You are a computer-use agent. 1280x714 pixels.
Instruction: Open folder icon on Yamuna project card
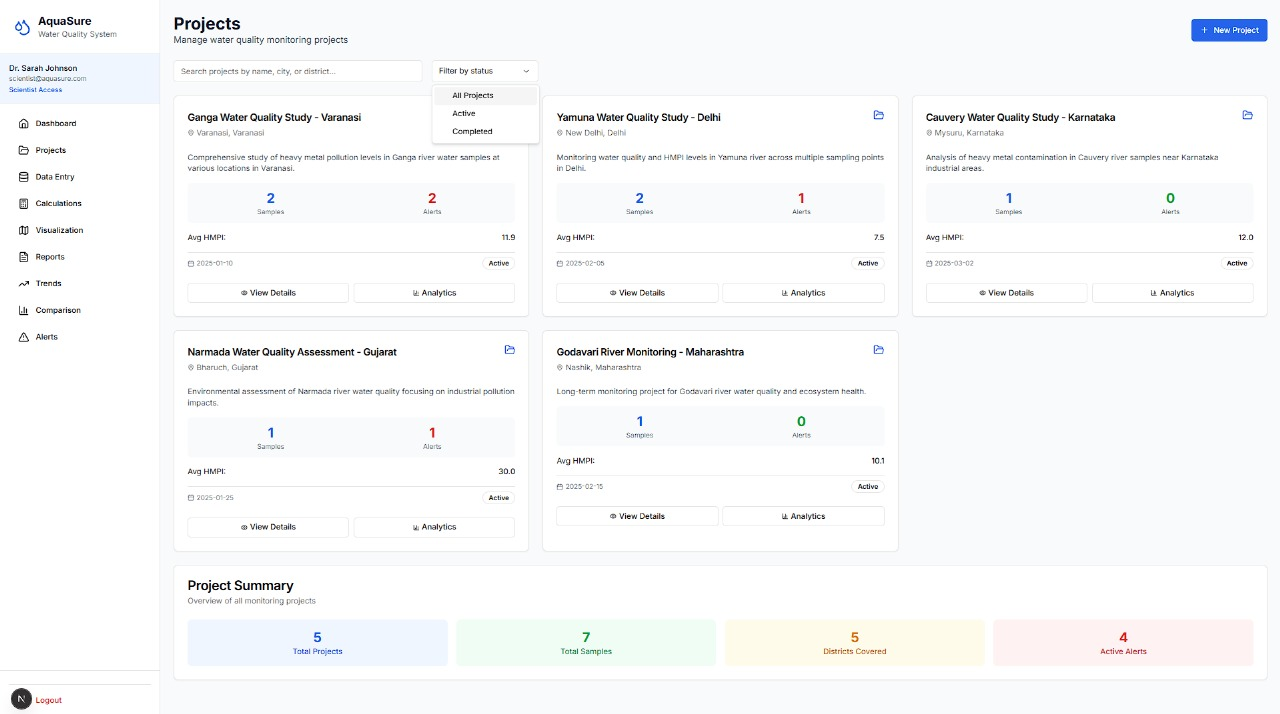(879, 115)
